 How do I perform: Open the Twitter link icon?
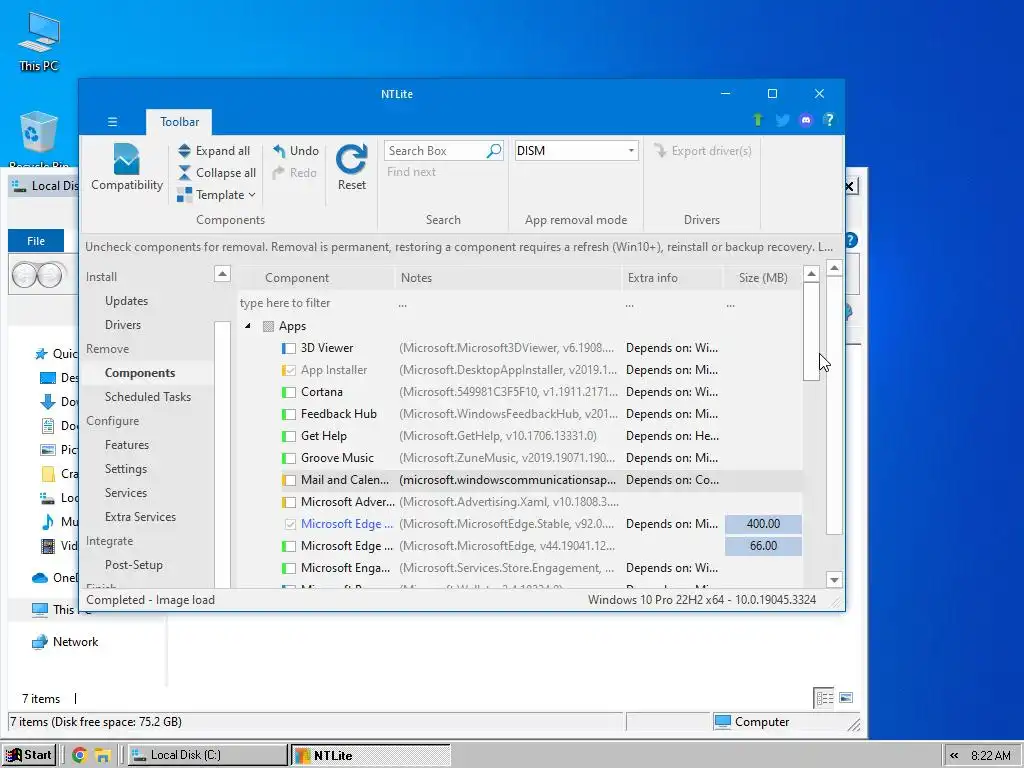point(782,120)
